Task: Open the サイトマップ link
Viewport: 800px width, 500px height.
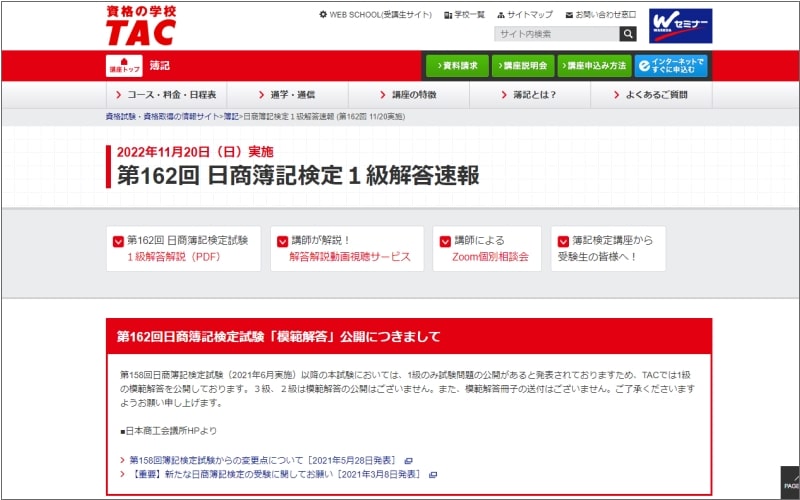Action: coord(530,15)
